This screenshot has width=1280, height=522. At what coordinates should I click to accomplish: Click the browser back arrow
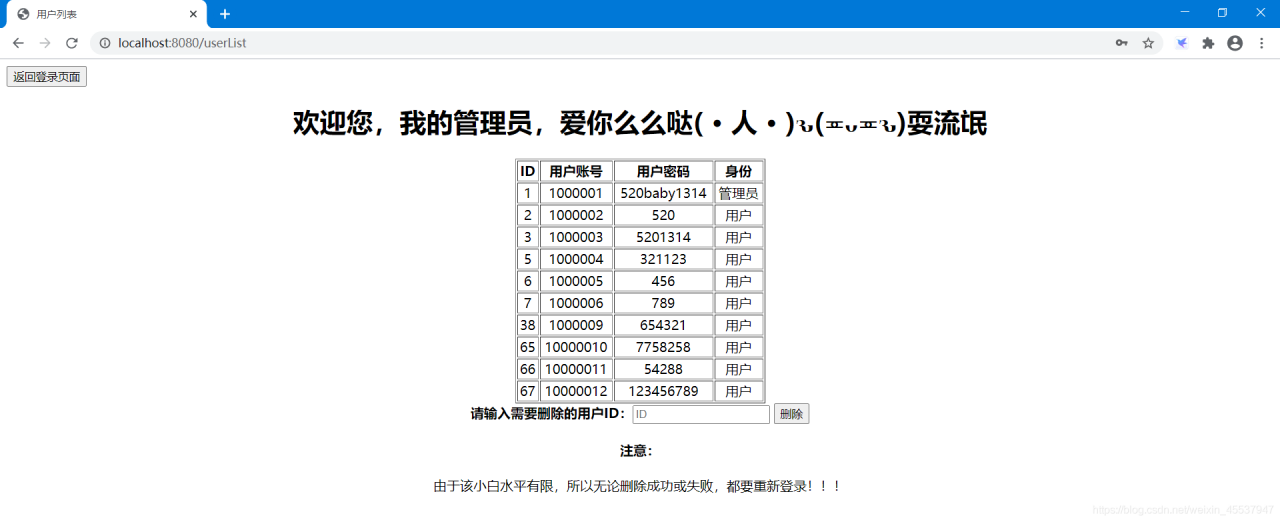(18, 43)
